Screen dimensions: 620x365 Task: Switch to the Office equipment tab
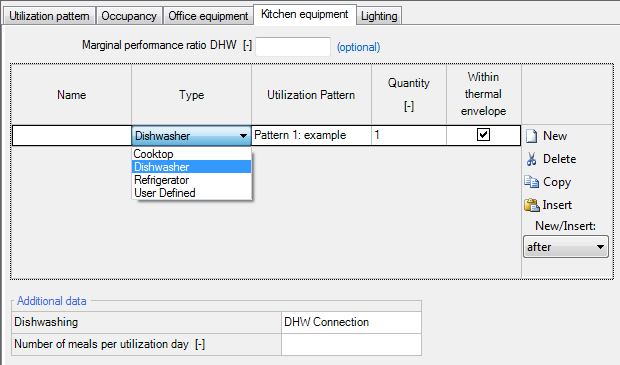click(x=208, y=16)
